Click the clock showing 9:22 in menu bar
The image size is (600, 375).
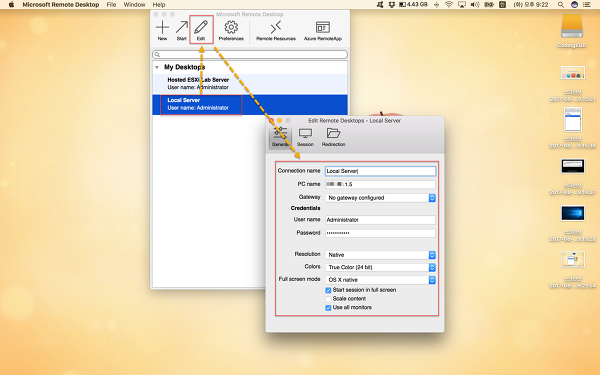point(531,5)
